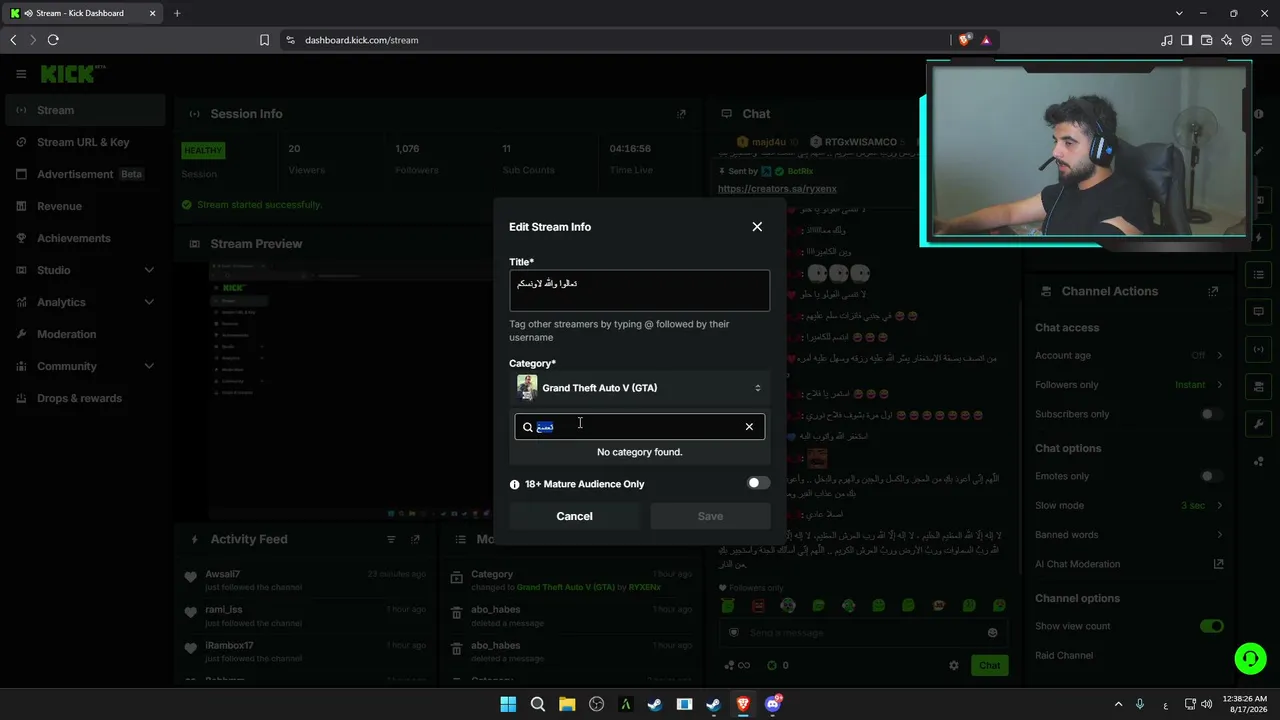The image size is (1280, 720).
Task: Open Windows Start menu
Action: (508, 704)
